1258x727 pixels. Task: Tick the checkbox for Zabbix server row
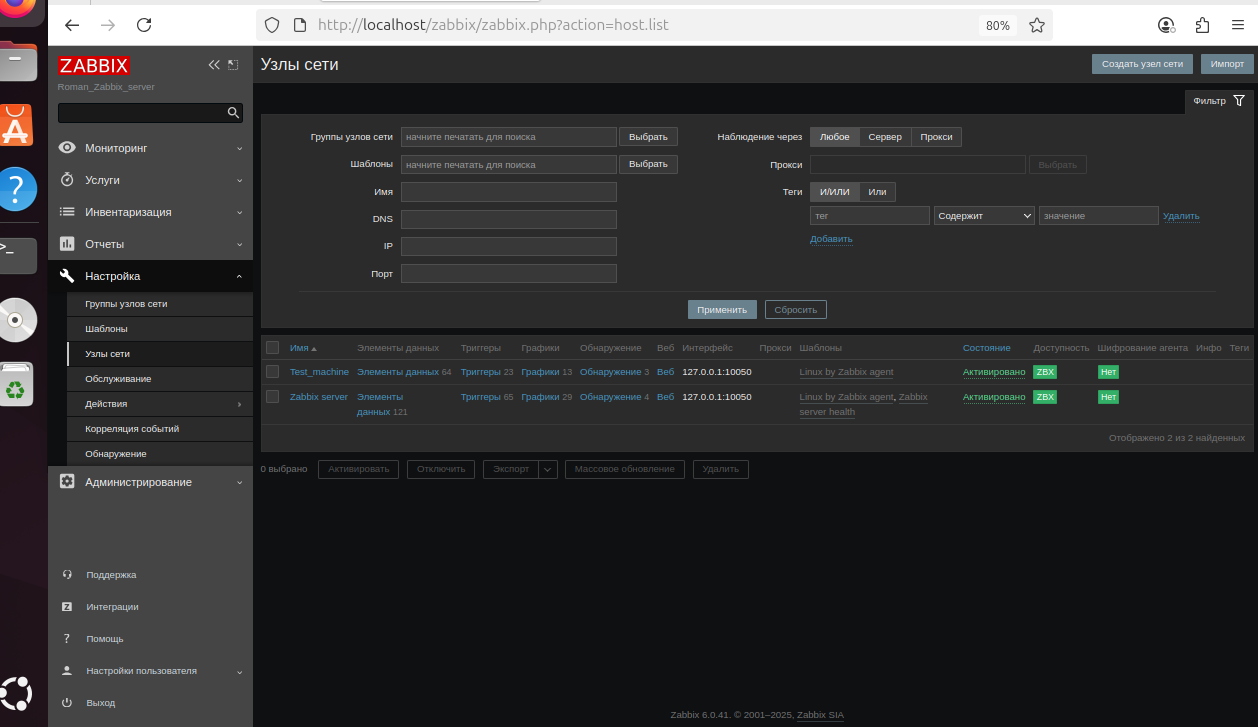(272, 397)
